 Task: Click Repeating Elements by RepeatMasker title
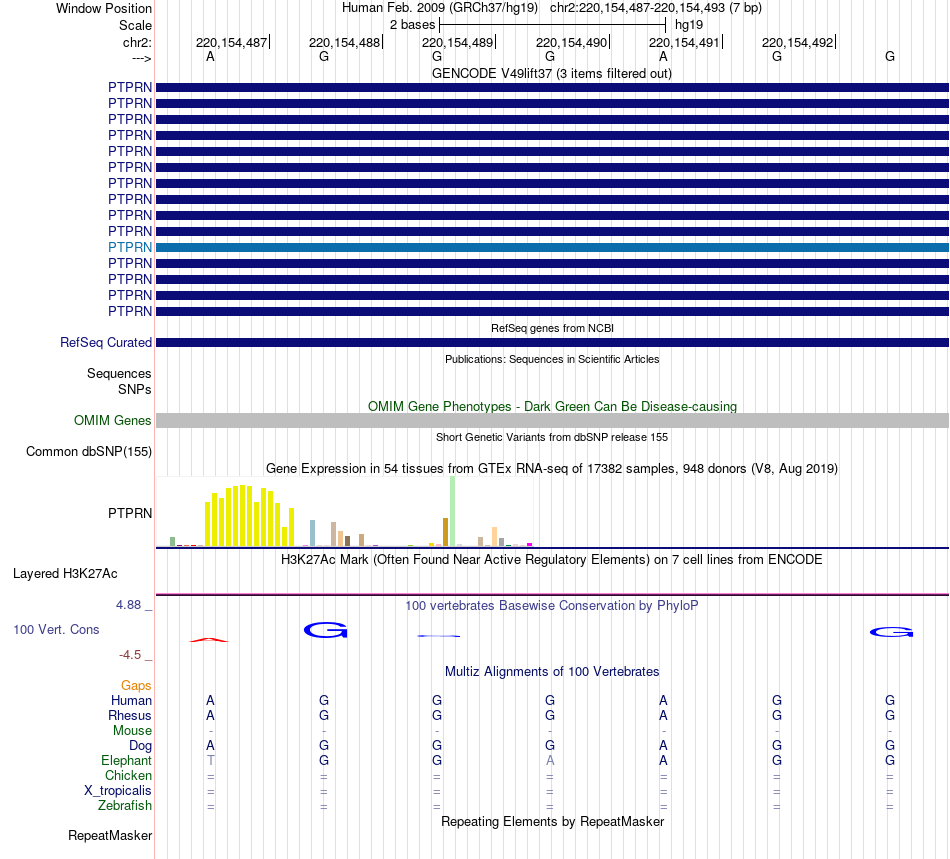click(552, 821)
